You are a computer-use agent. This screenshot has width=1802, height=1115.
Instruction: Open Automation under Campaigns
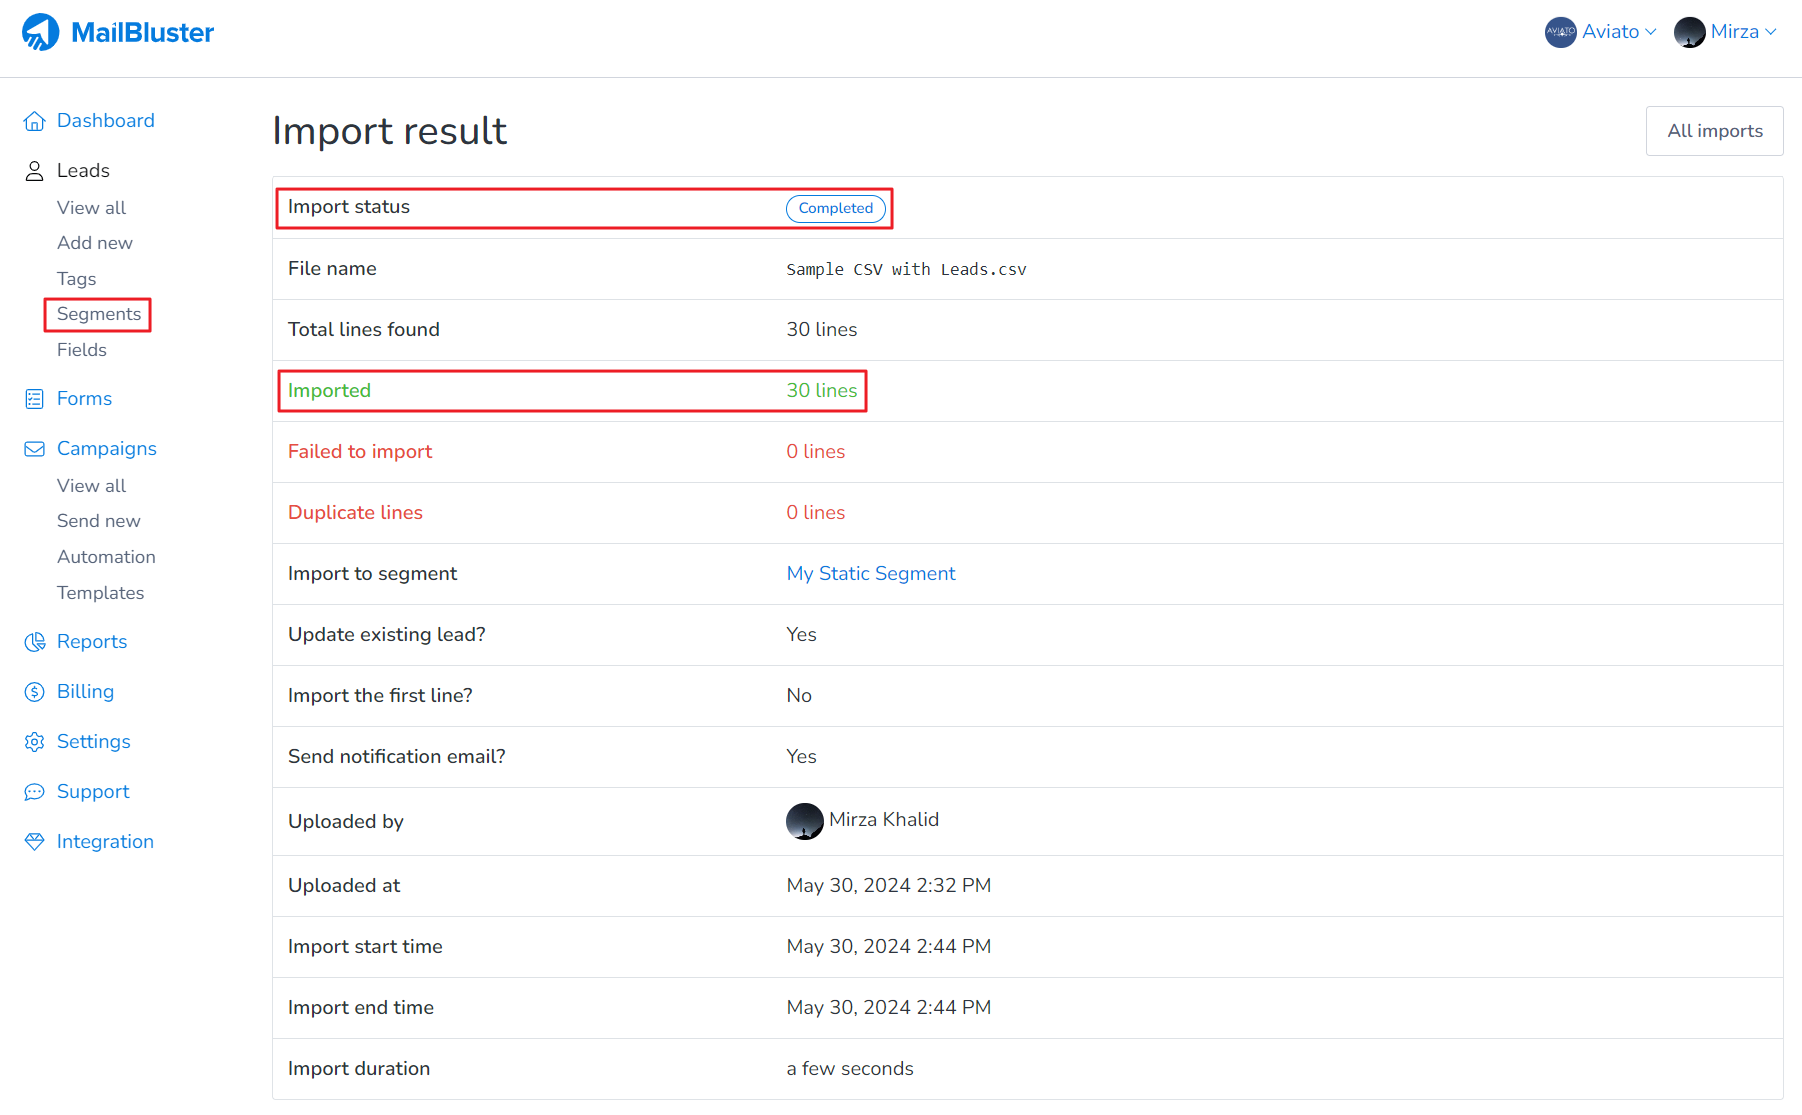106,557
